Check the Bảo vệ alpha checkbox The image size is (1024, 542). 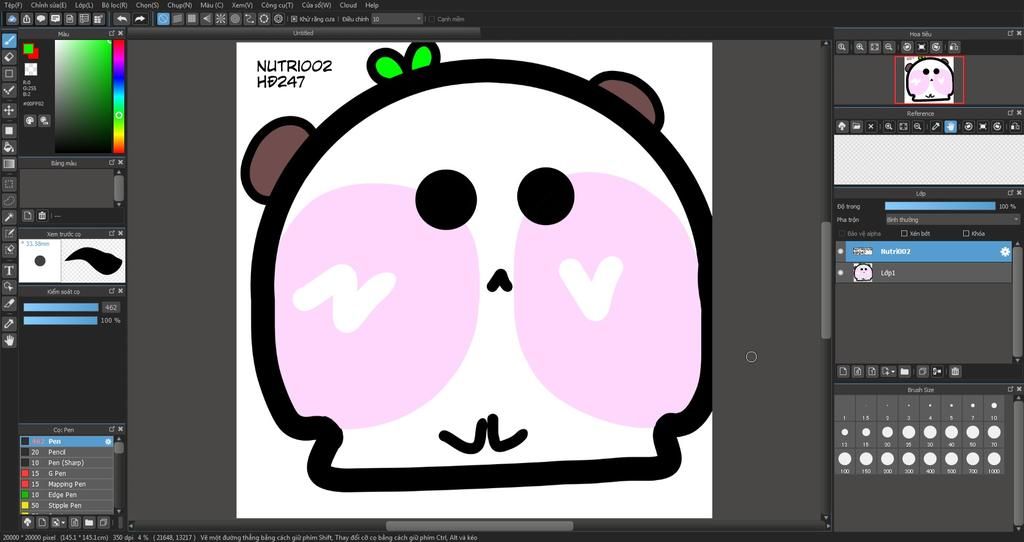[x=840, y=233]
